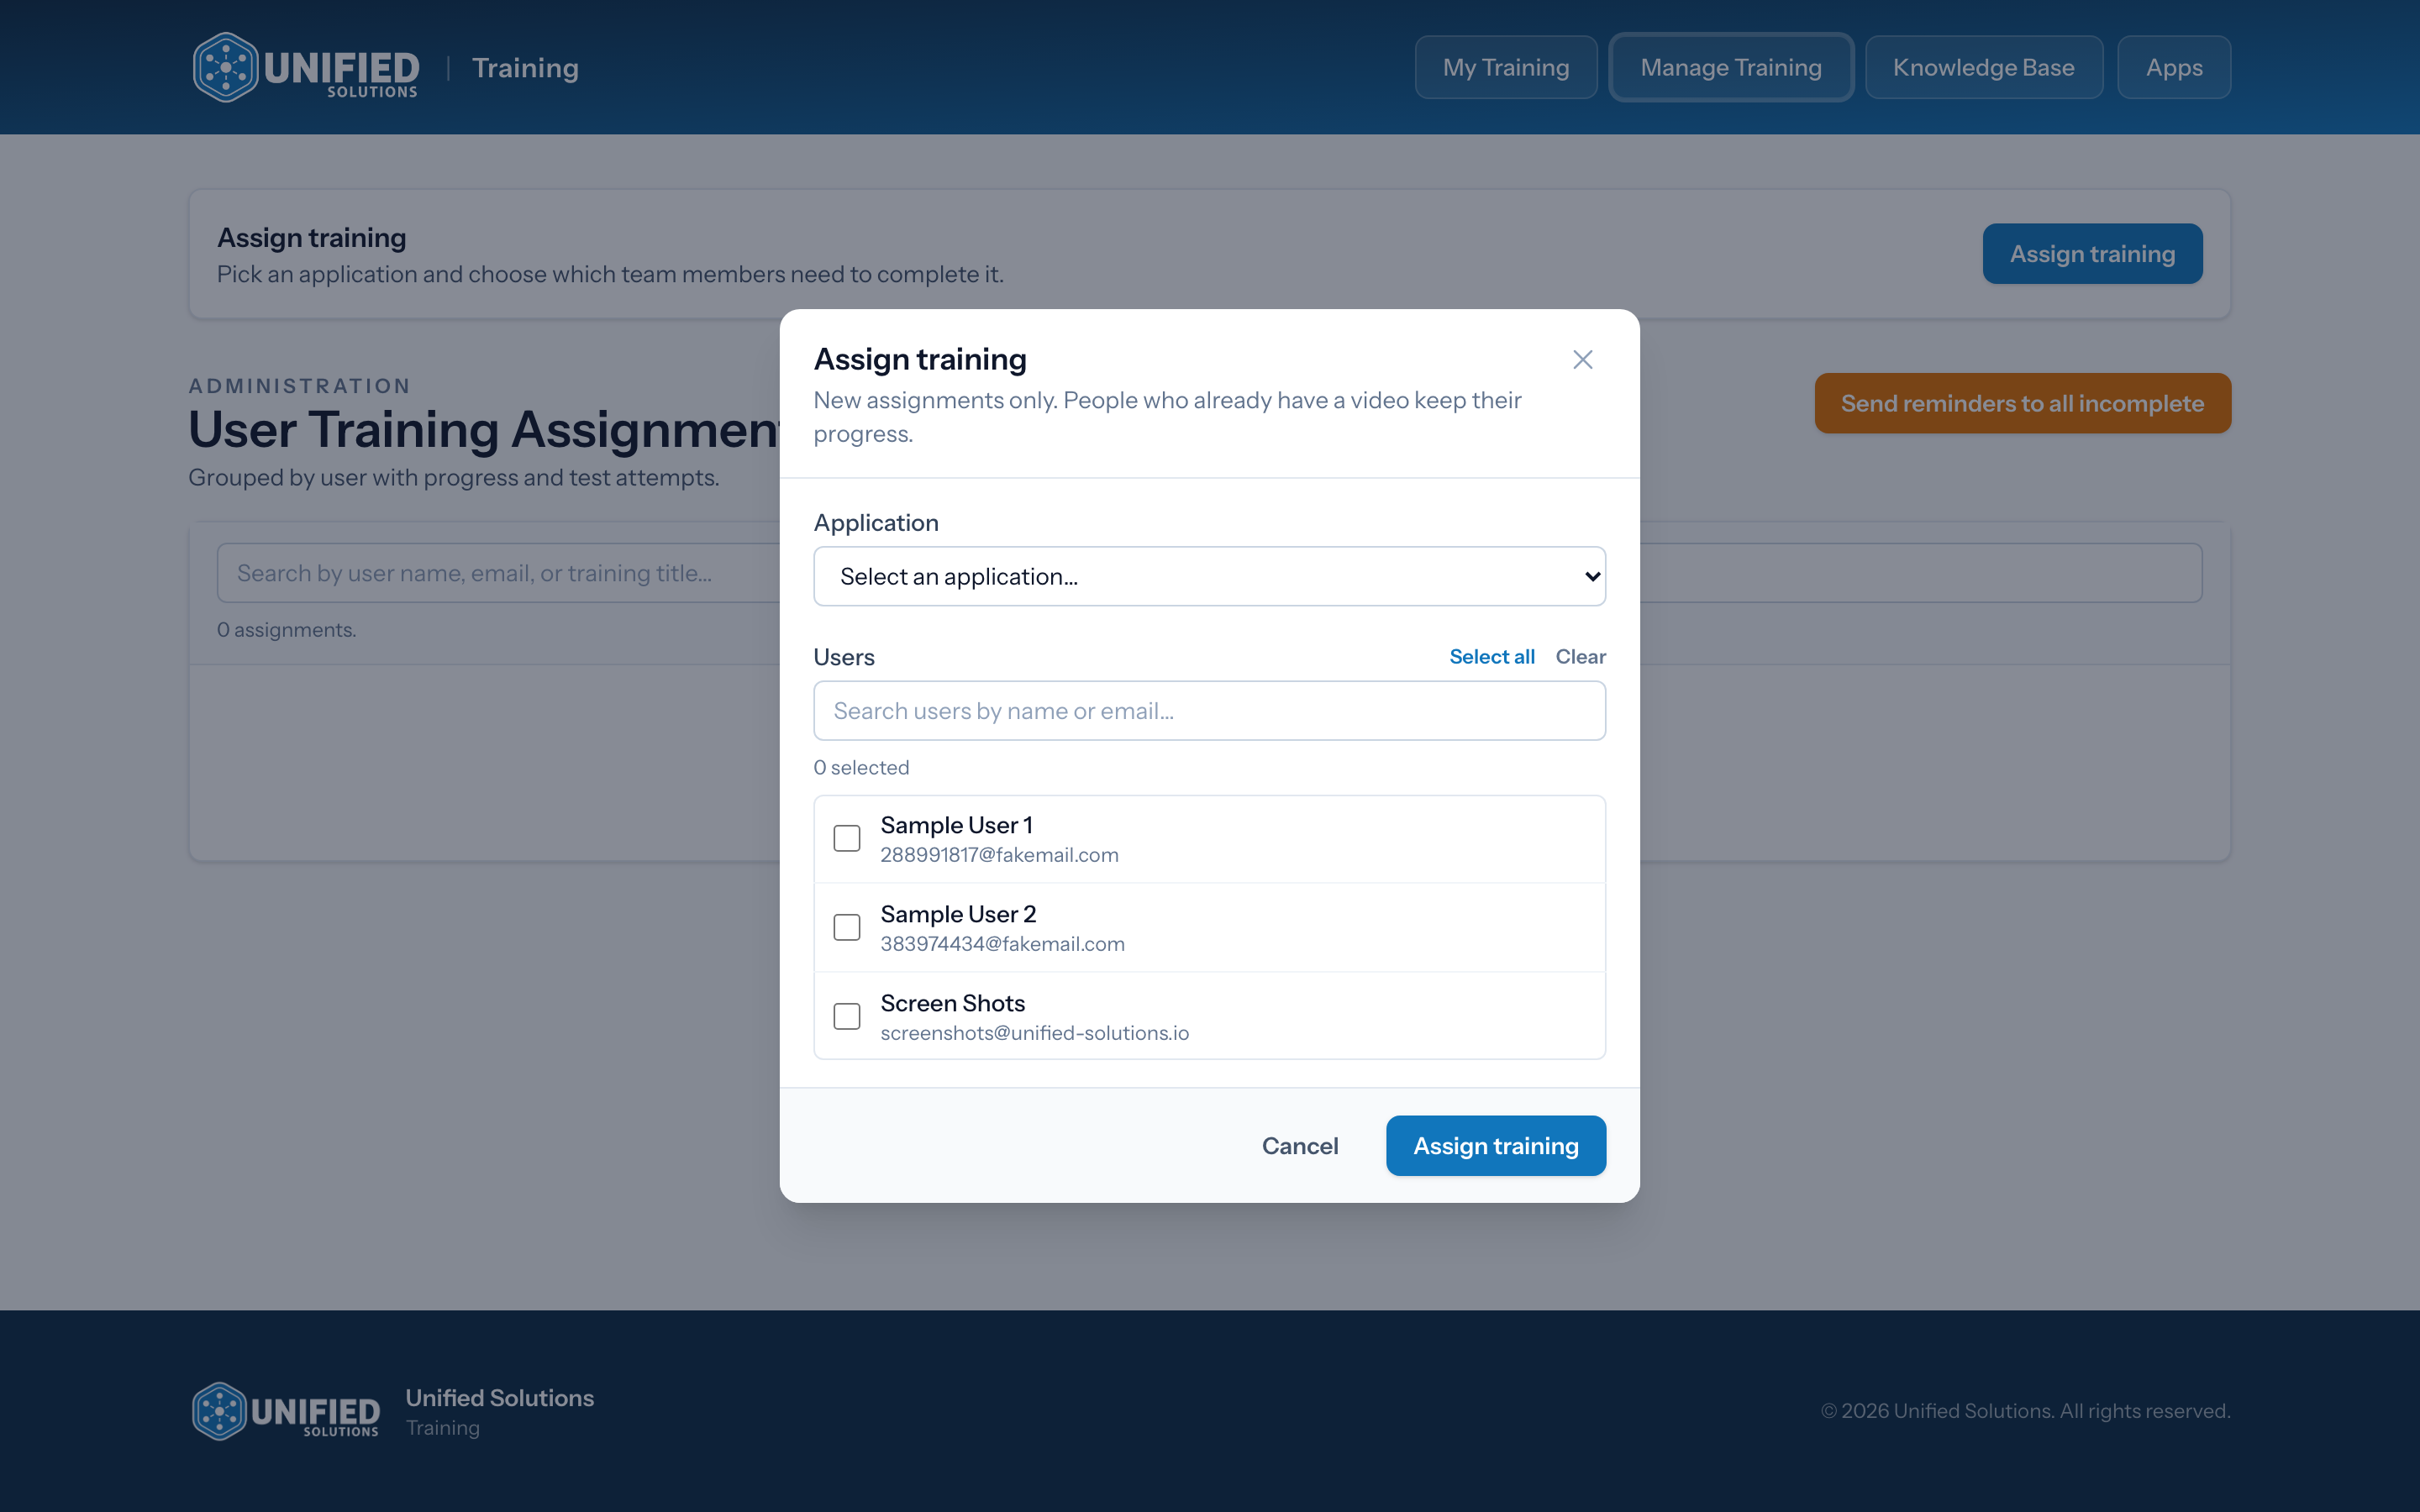The image size is (2420, 1512).
Task: Click the page's top-right Assign training button
Action: 2092,254
